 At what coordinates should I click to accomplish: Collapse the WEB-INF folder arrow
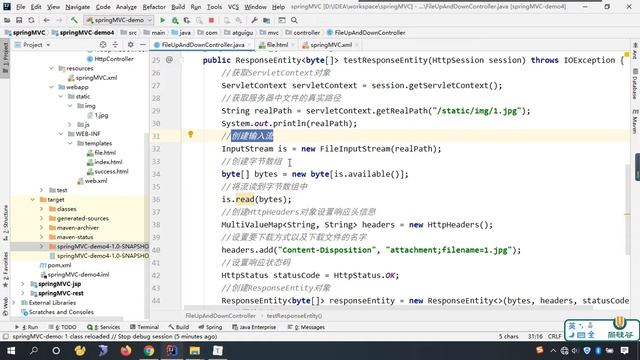point(61,134)
